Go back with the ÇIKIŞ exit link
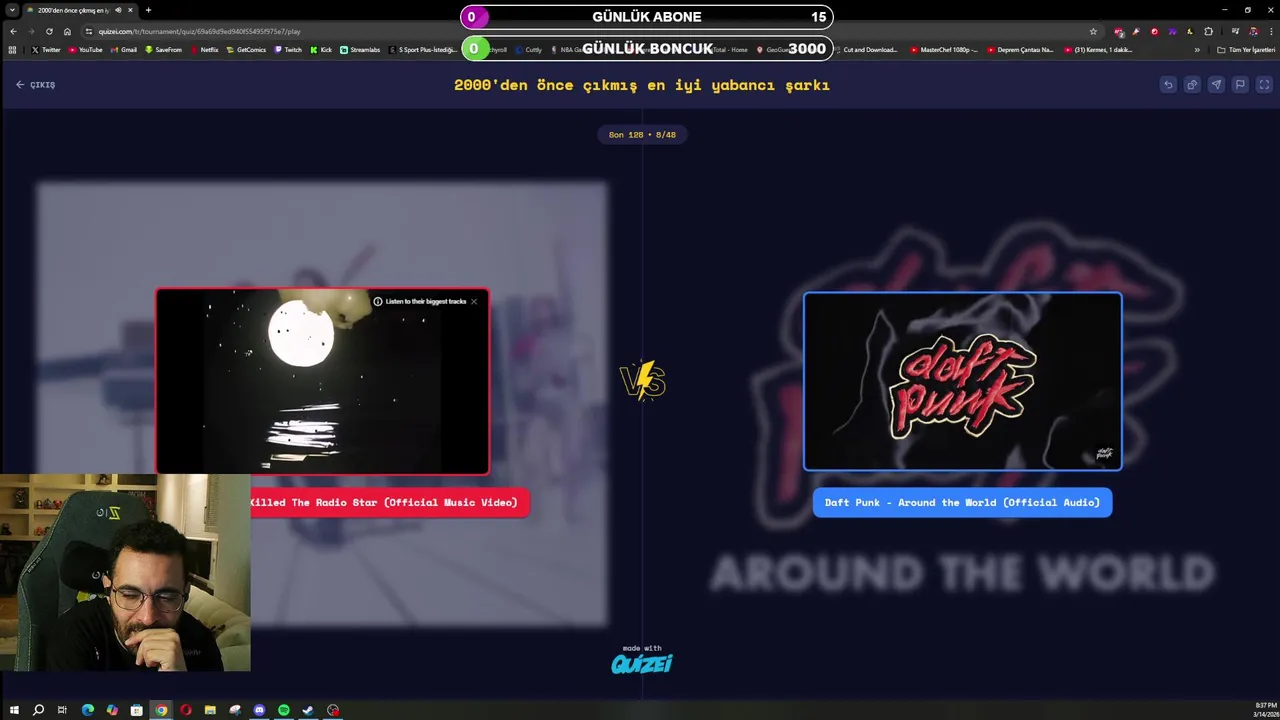This screenshot has width=1280, height=720. 36,85
